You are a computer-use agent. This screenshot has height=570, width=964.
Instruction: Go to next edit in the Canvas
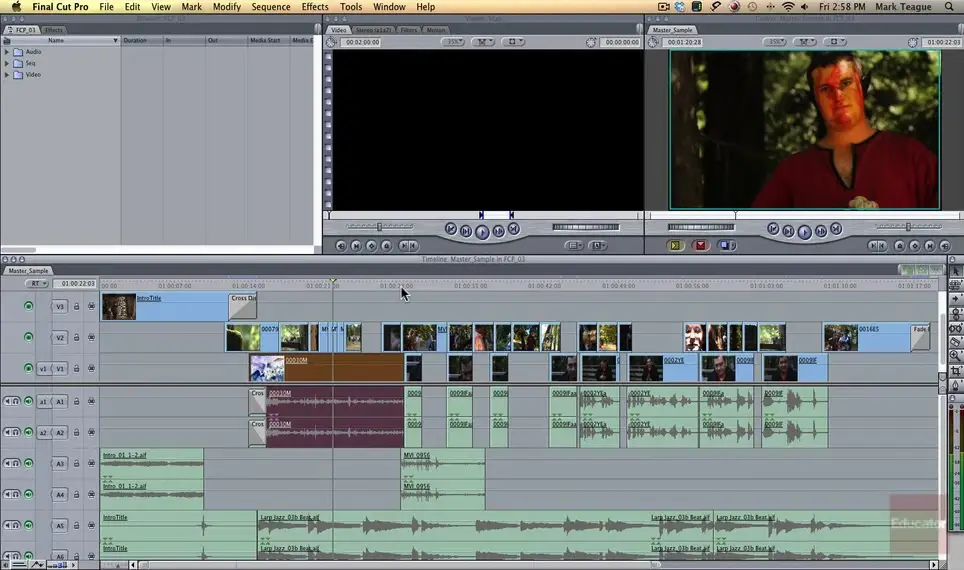(x=836, y=229)
